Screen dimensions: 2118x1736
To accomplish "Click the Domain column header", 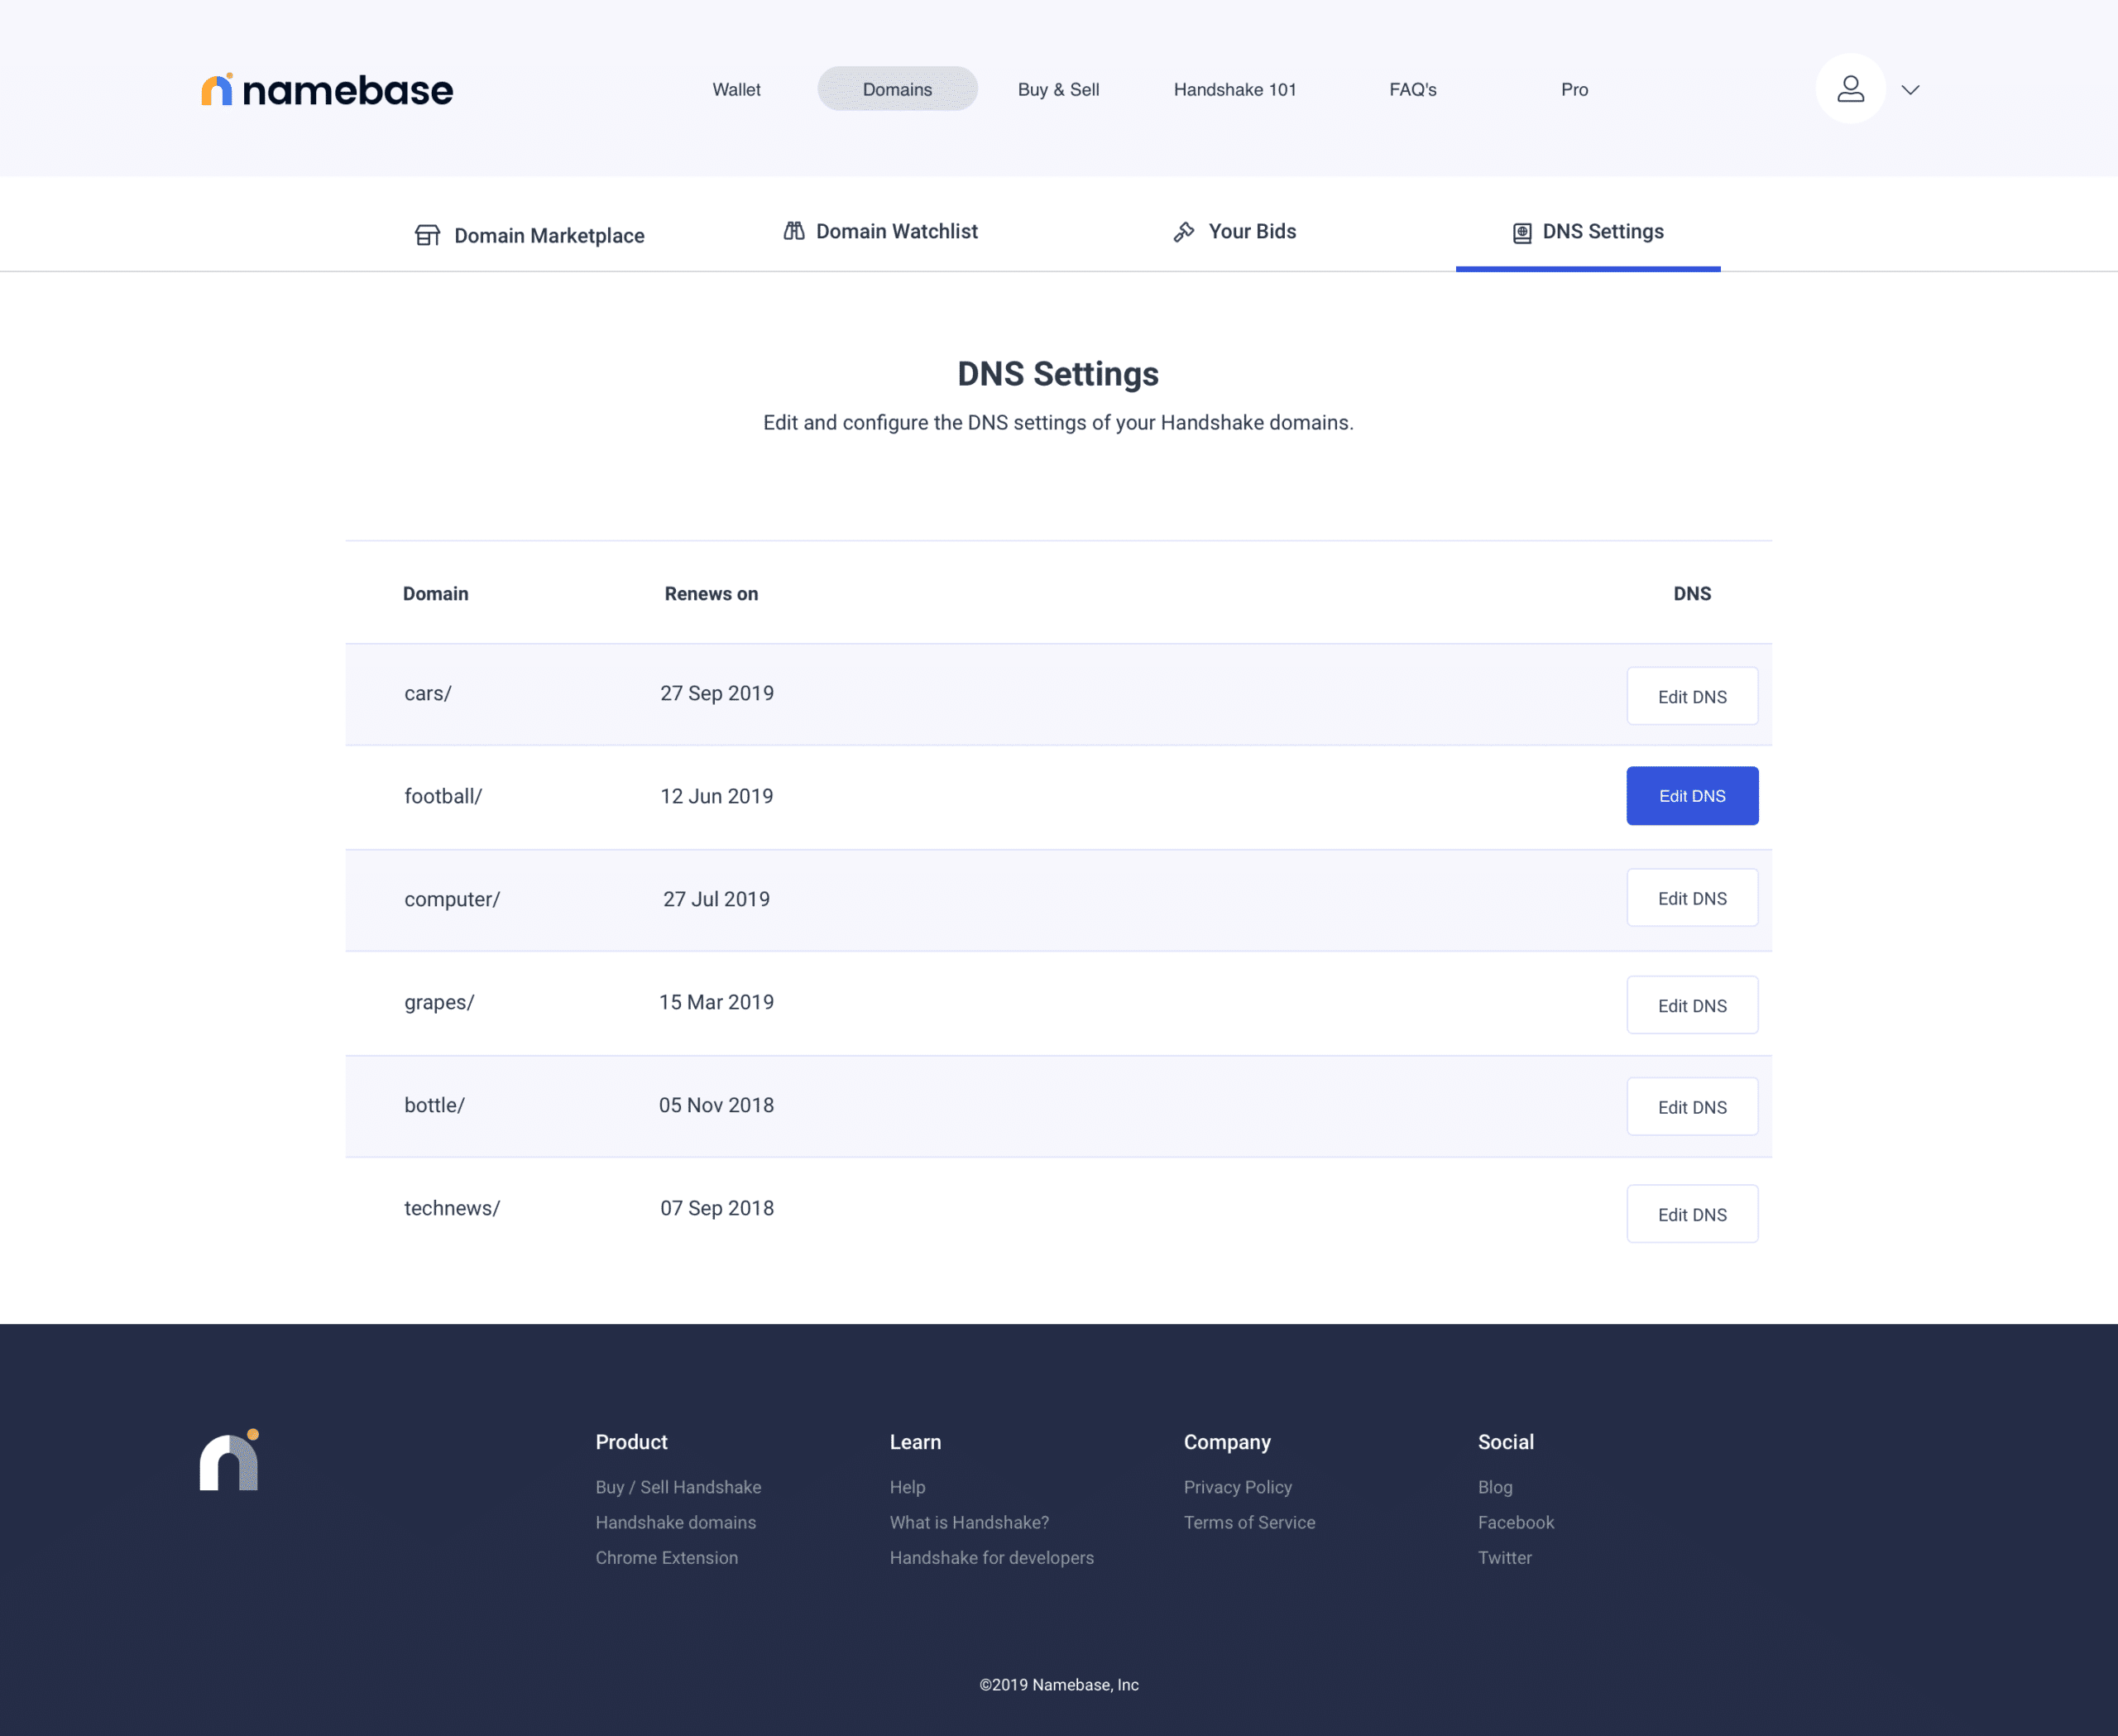I will click(x=435, y=593).
